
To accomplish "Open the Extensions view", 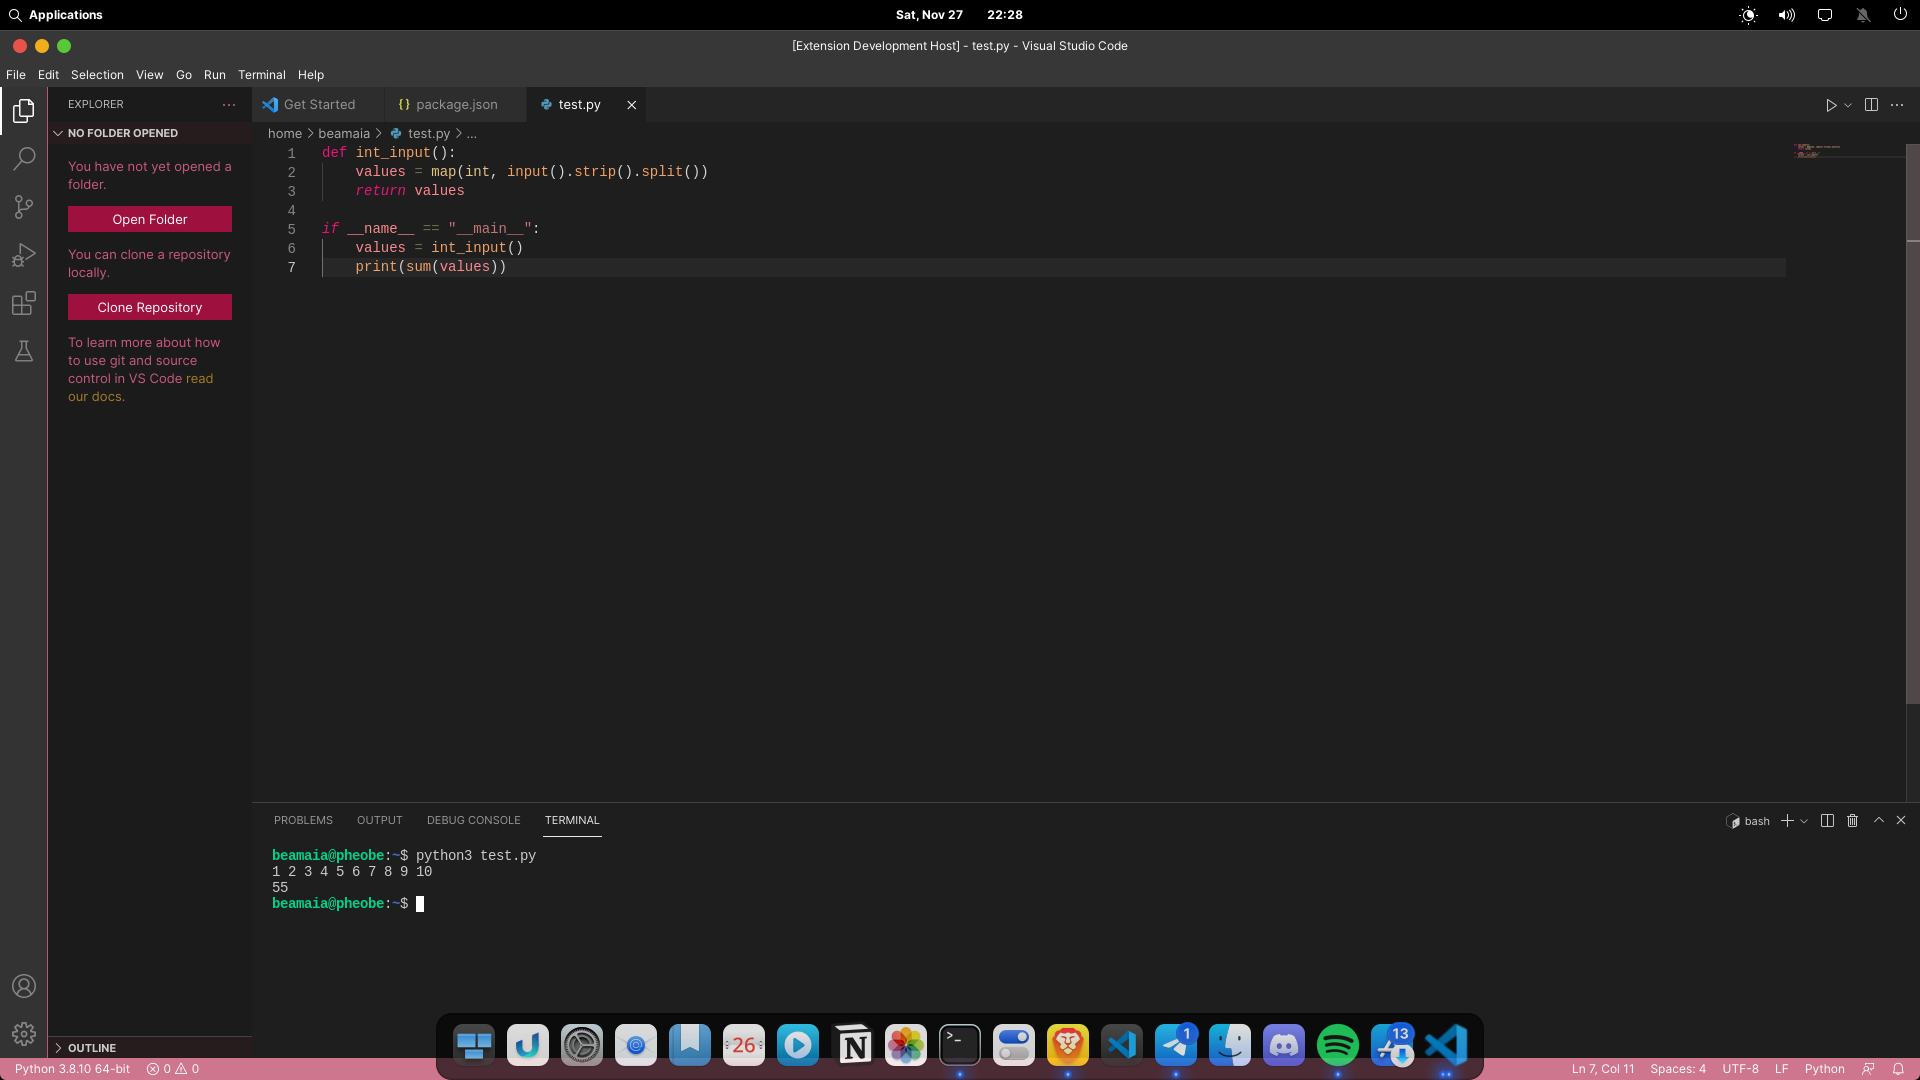I will click(x=24, y=303).
